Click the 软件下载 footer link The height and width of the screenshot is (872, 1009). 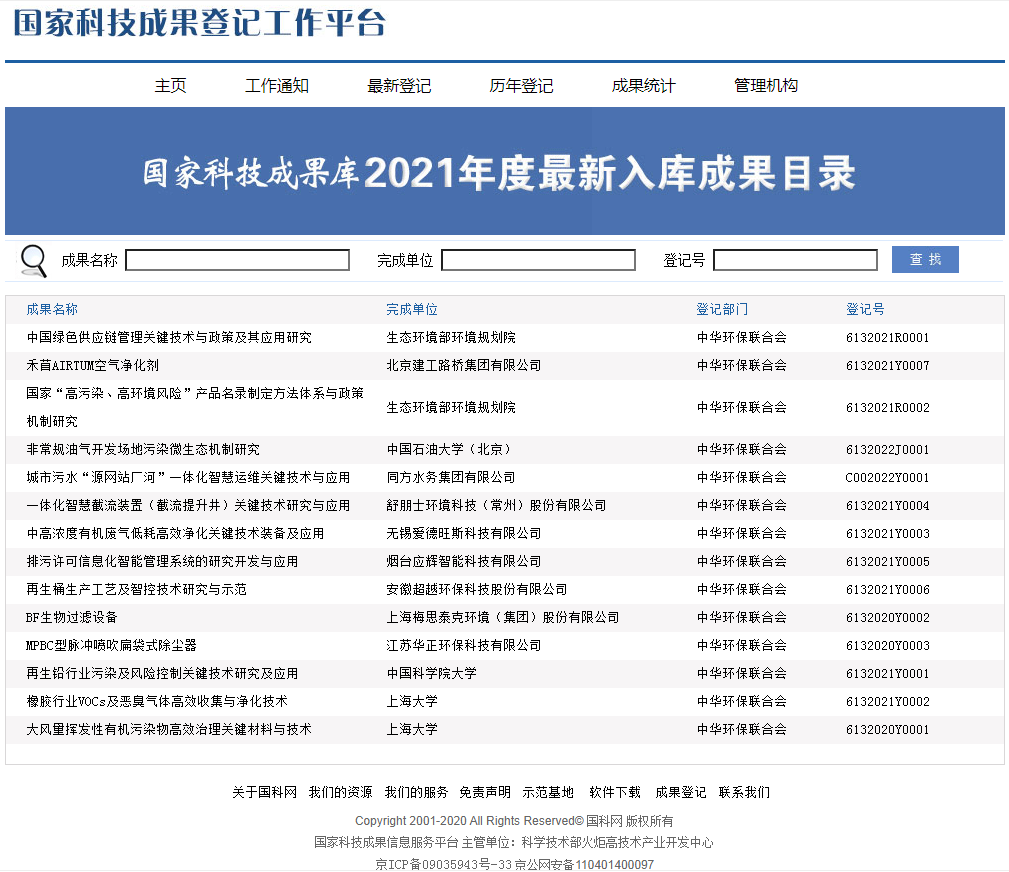pyautogui.click(x=615, y=793)
